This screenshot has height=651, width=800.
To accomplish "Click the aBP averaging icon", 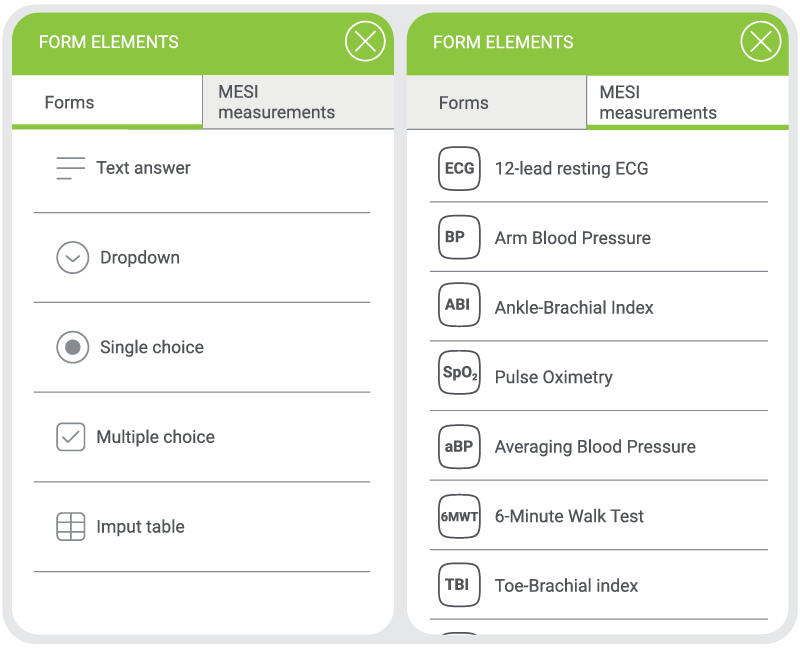I will (x=459, y=446).
